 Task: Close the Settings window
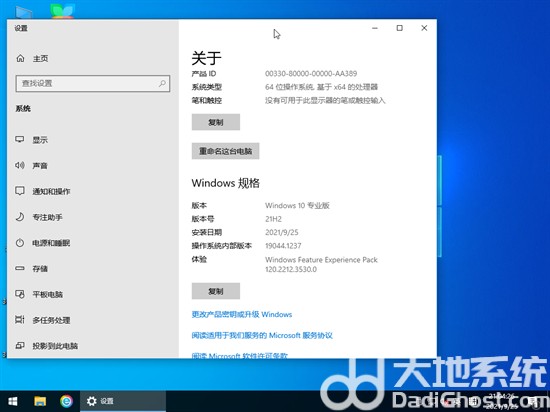tap(424, 28)
